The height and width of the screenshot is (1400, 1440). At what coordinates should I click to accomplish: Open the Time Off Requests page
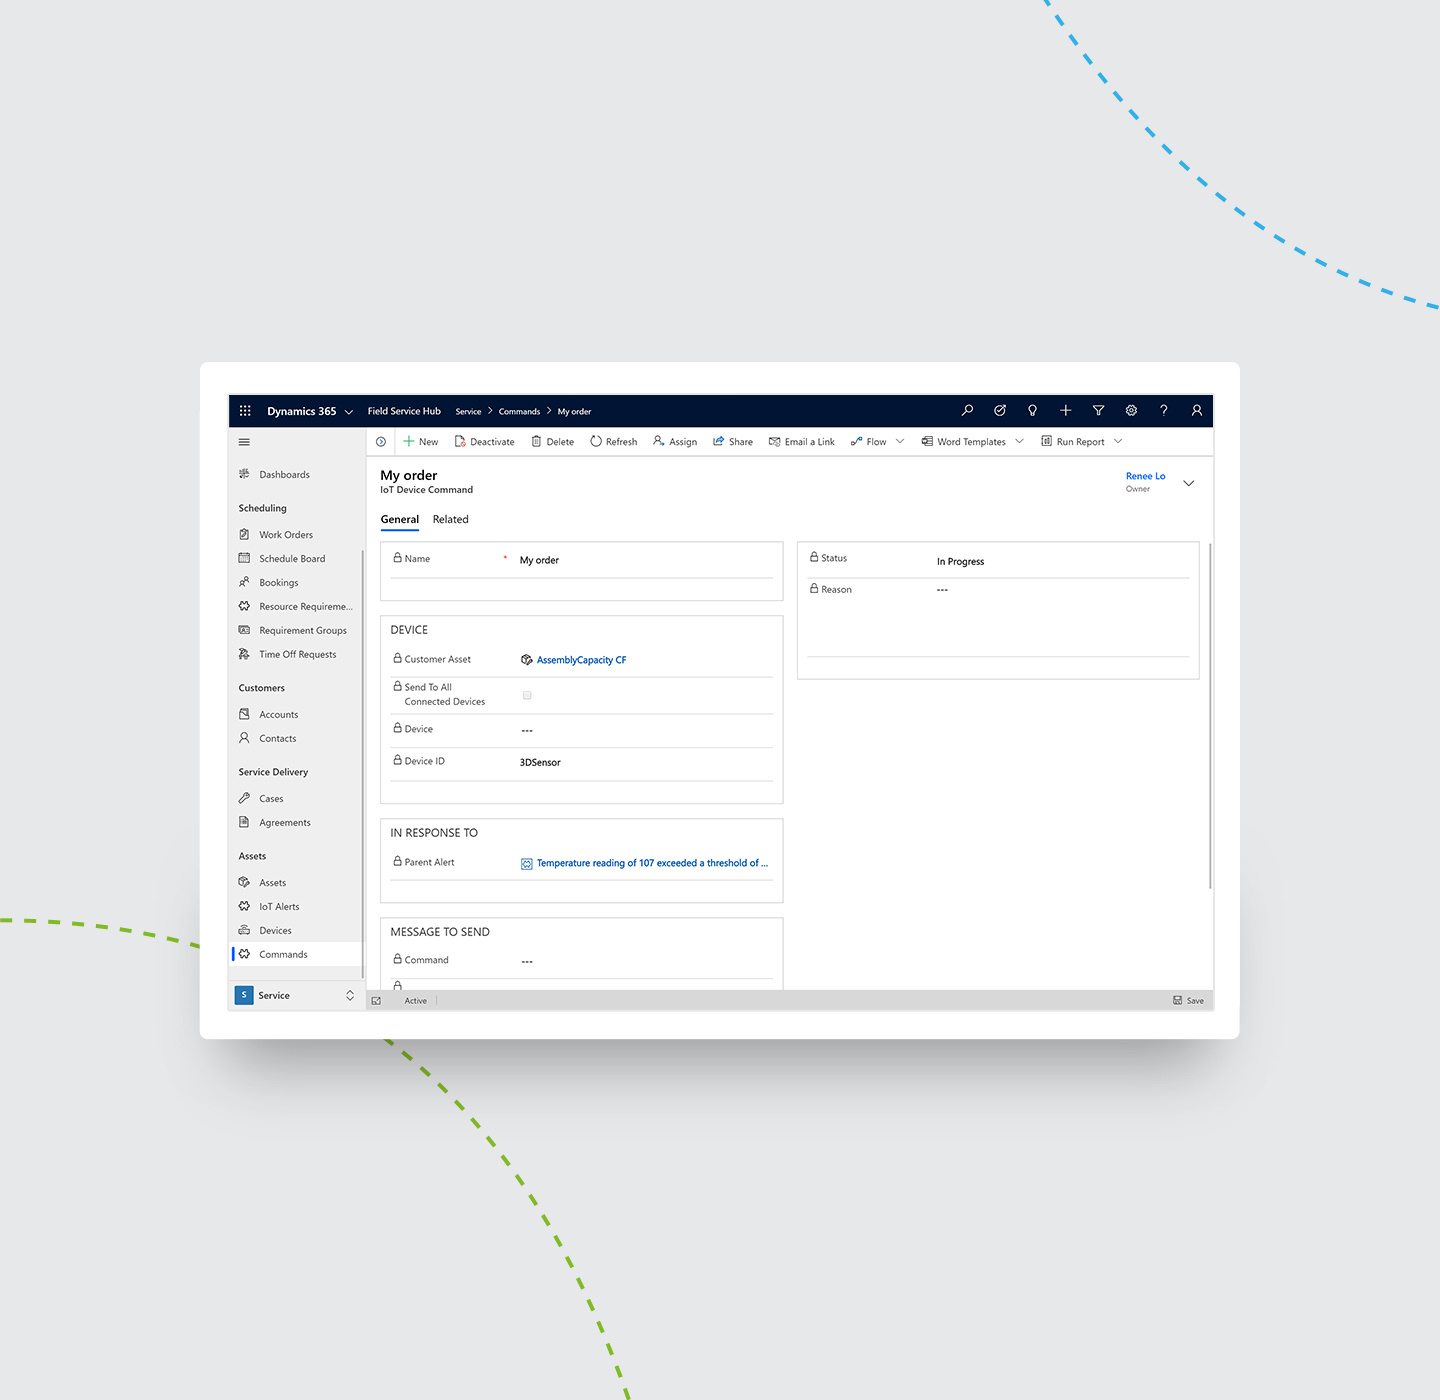pos(297,654)
